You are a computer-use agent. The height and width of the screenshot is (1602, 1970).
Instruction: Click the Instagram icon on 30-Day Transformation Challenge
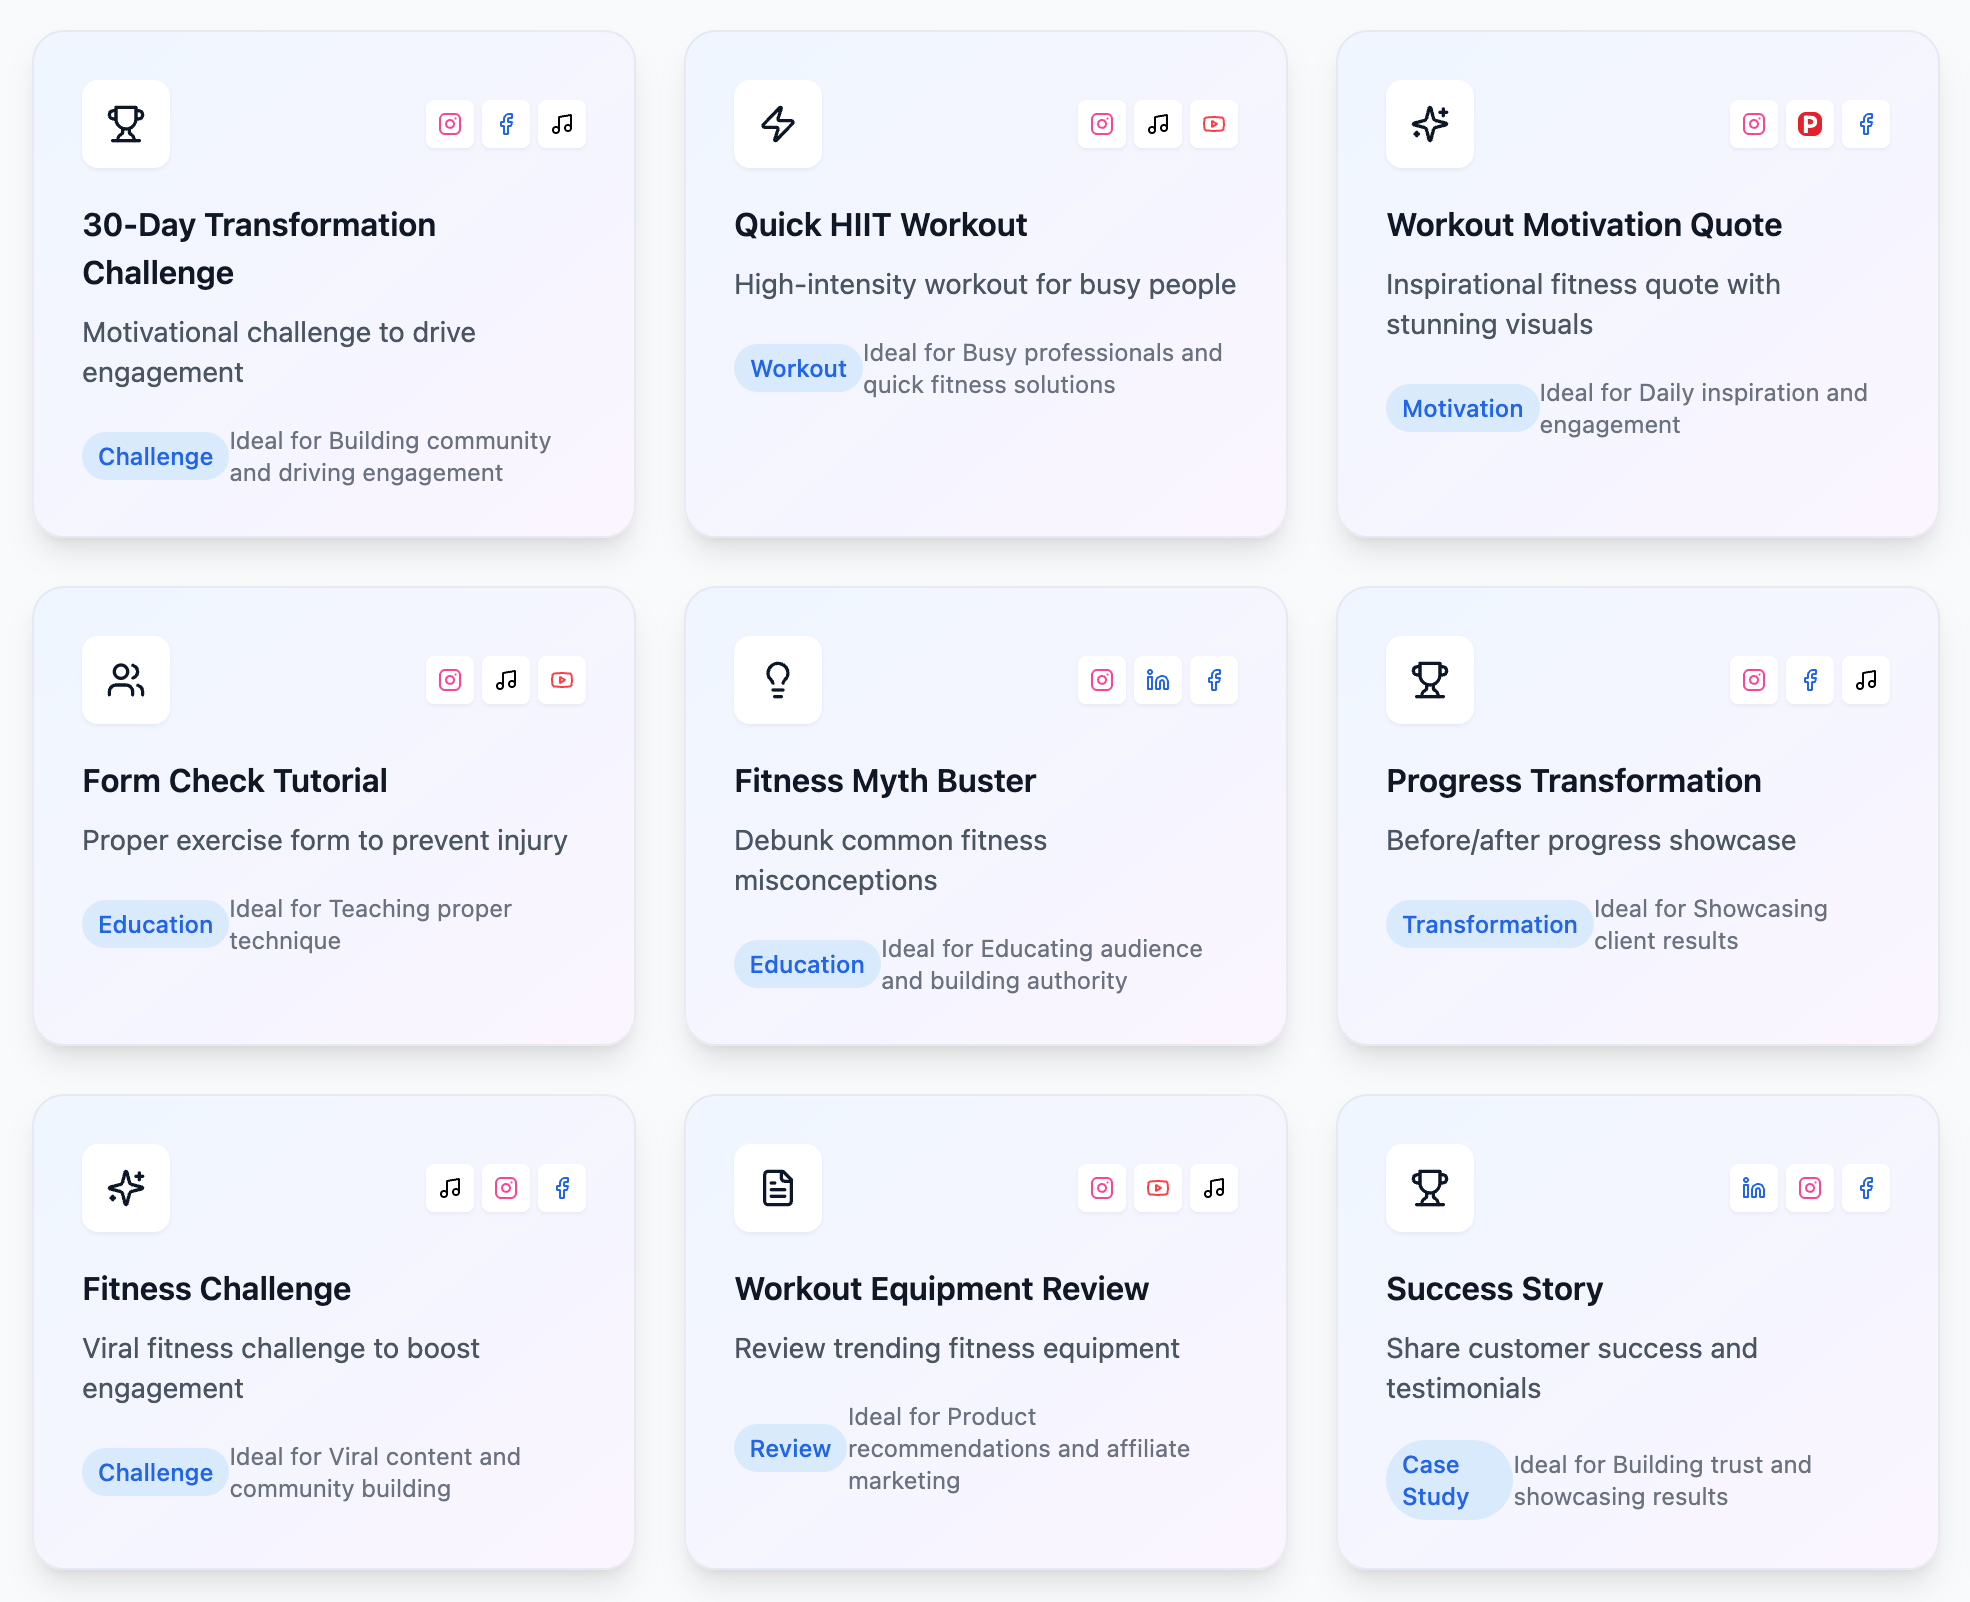pyautogui.click(x=449, y=124)
